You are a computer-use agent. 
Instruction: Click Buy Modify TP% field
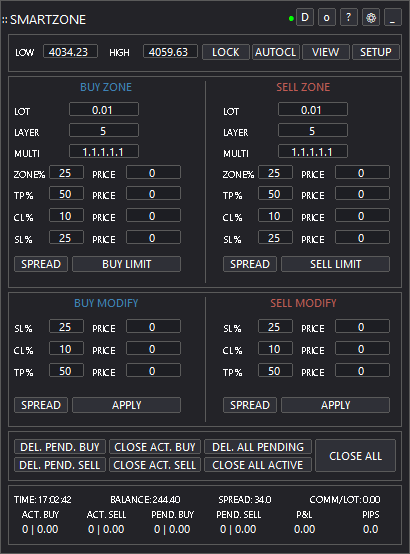coord(66,371)
